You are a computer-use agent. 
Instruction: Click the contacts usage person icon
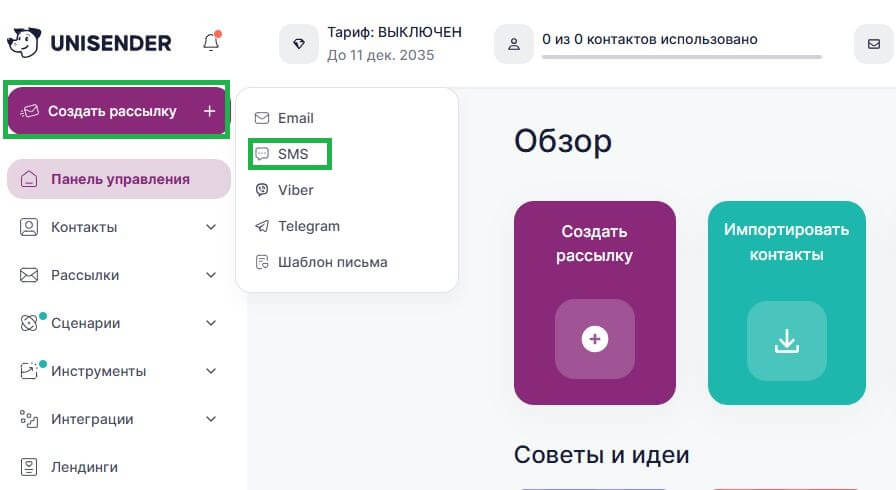click(x=514, y=44)
